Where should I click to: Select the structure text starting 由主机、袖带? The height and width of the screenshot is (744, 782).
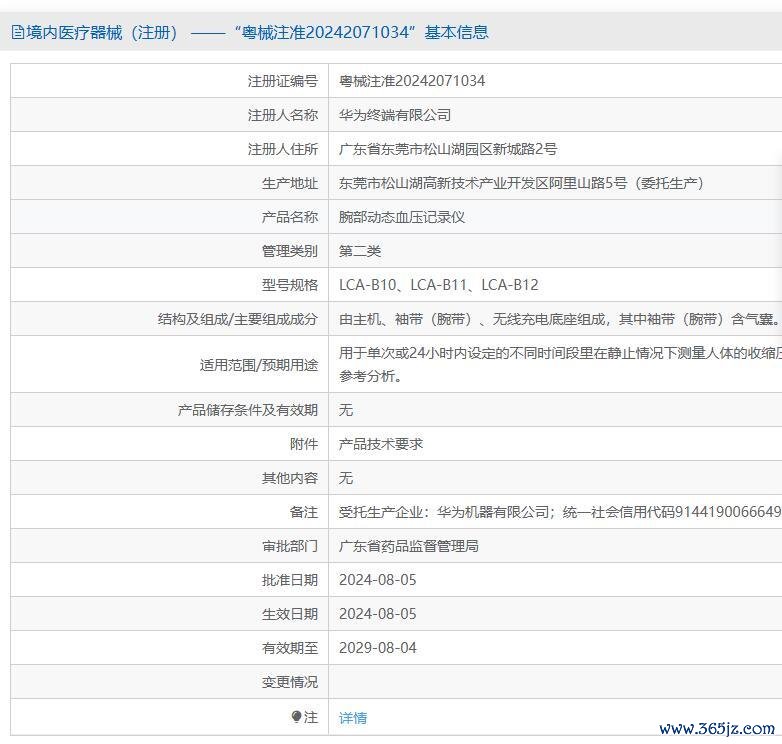(560, 319)
